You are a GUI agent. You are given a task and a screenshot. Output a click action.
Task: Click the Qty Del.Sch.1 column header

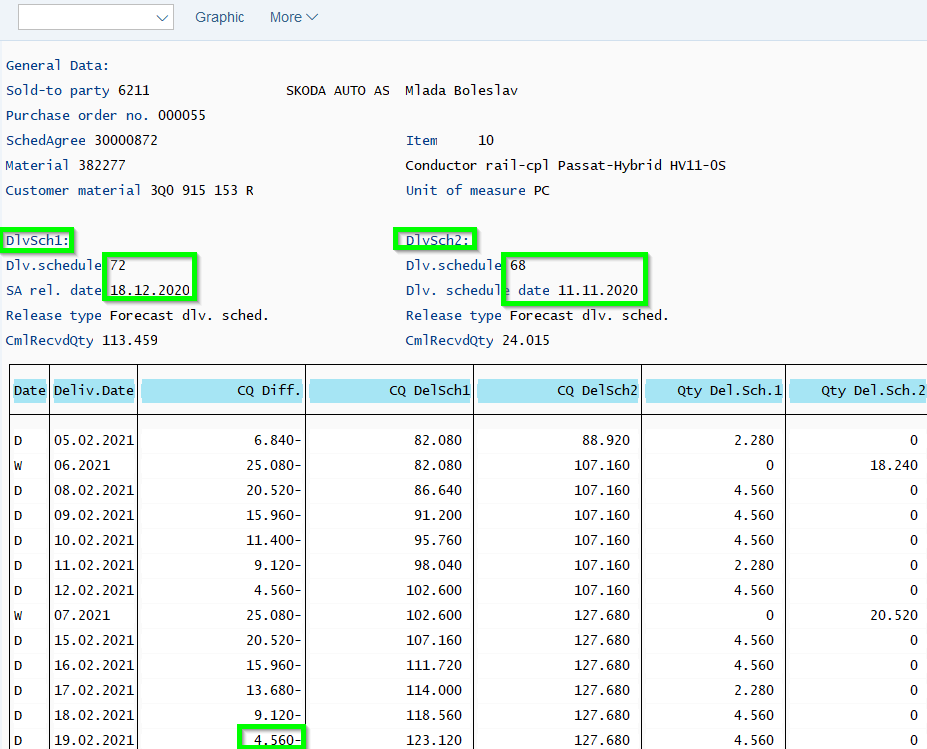[x=713, y=391]
